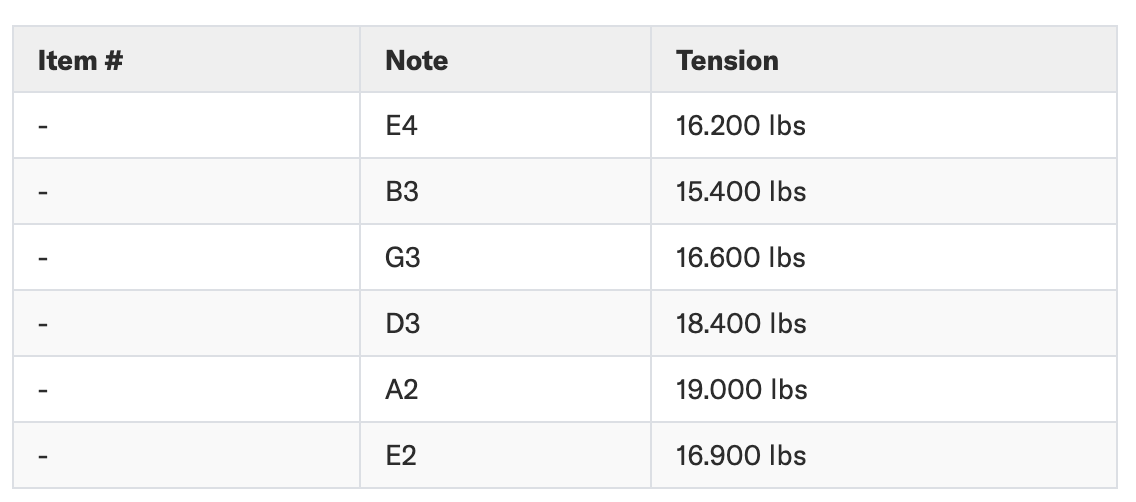
Task: Click the Item # dash in E4 row
Action: [43, 127]
